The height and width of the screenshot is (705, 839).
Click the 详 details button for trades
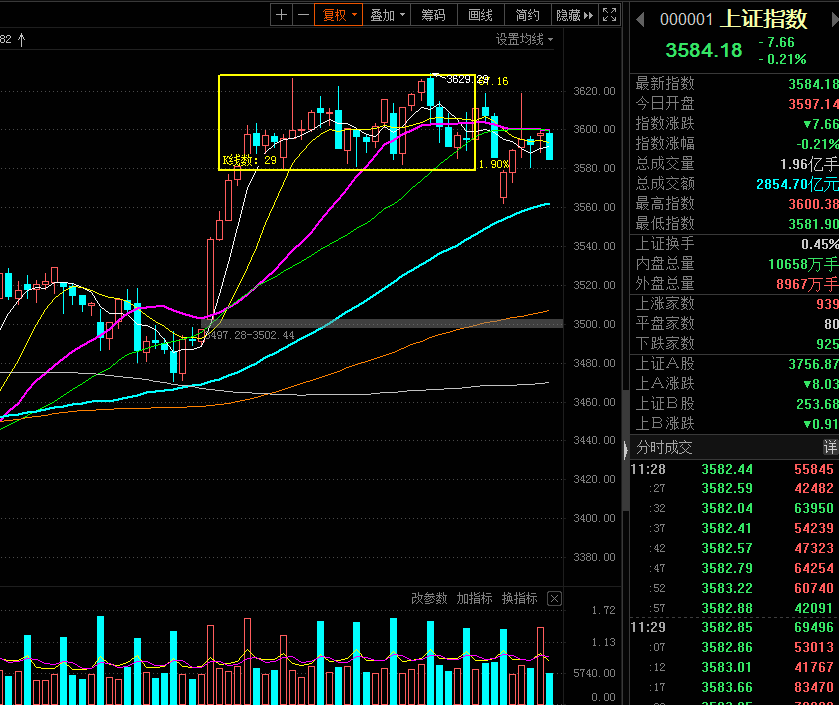(x=829, y=448)
